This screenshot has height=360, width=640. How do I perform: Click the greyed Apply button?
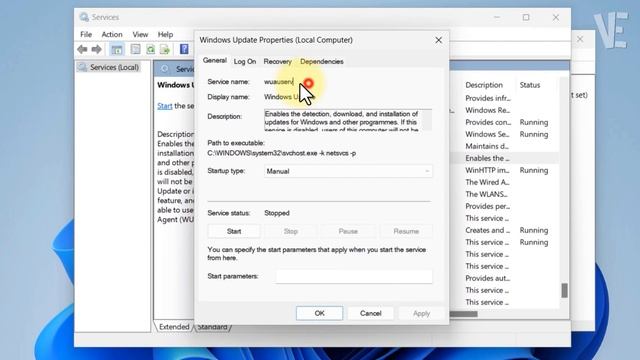tap(421, 313)
